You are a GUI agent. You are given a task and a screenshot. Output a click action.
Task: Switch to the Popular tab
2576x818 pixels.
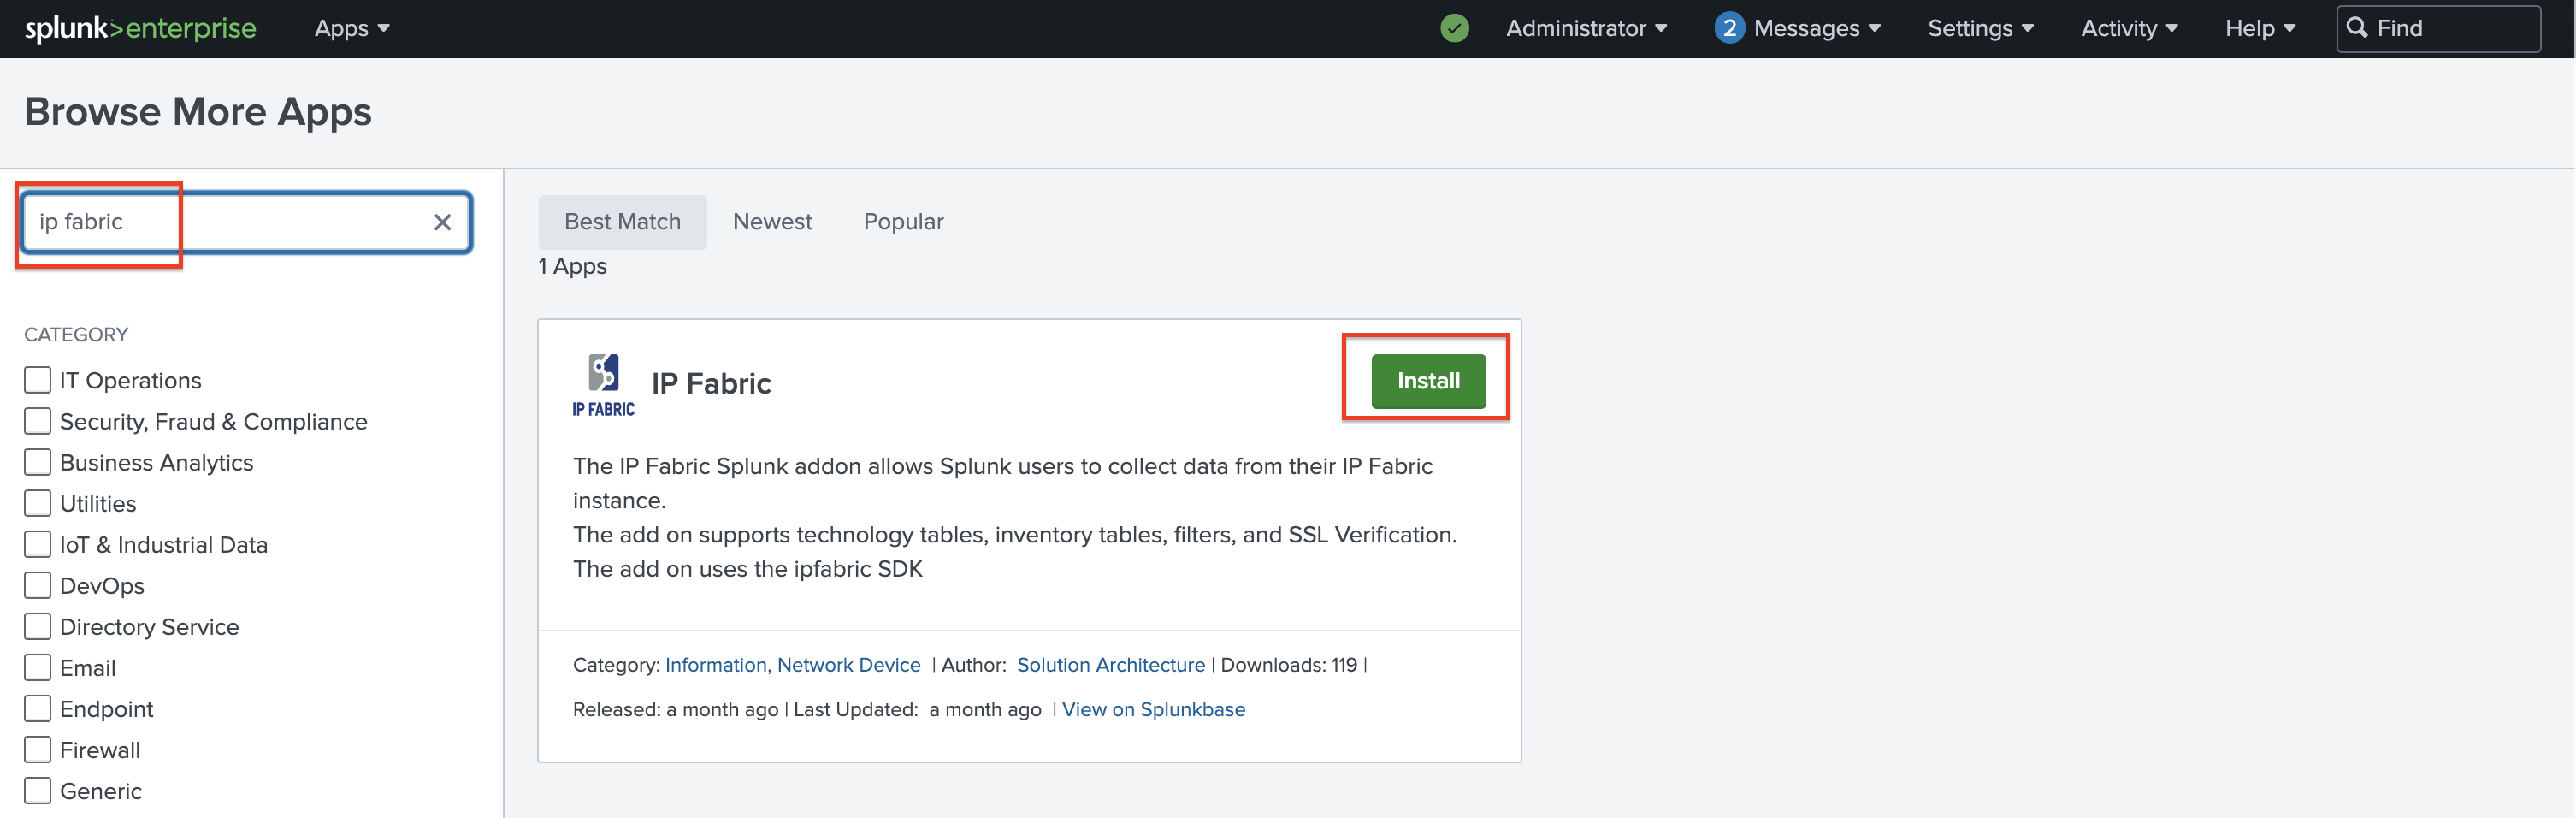pos(903,222)
